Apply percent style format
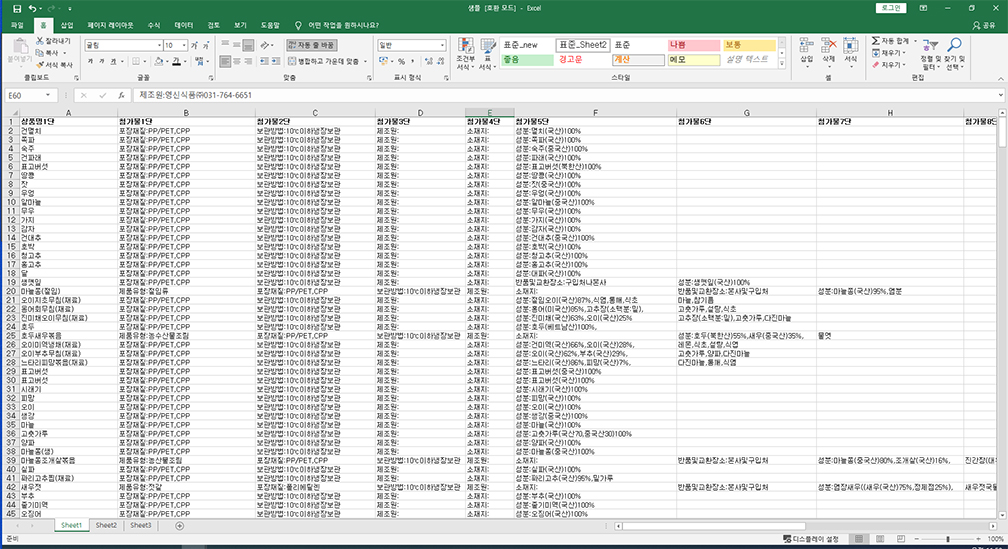The height and width of the screenshot is (549, 1008). pos(401,62)
